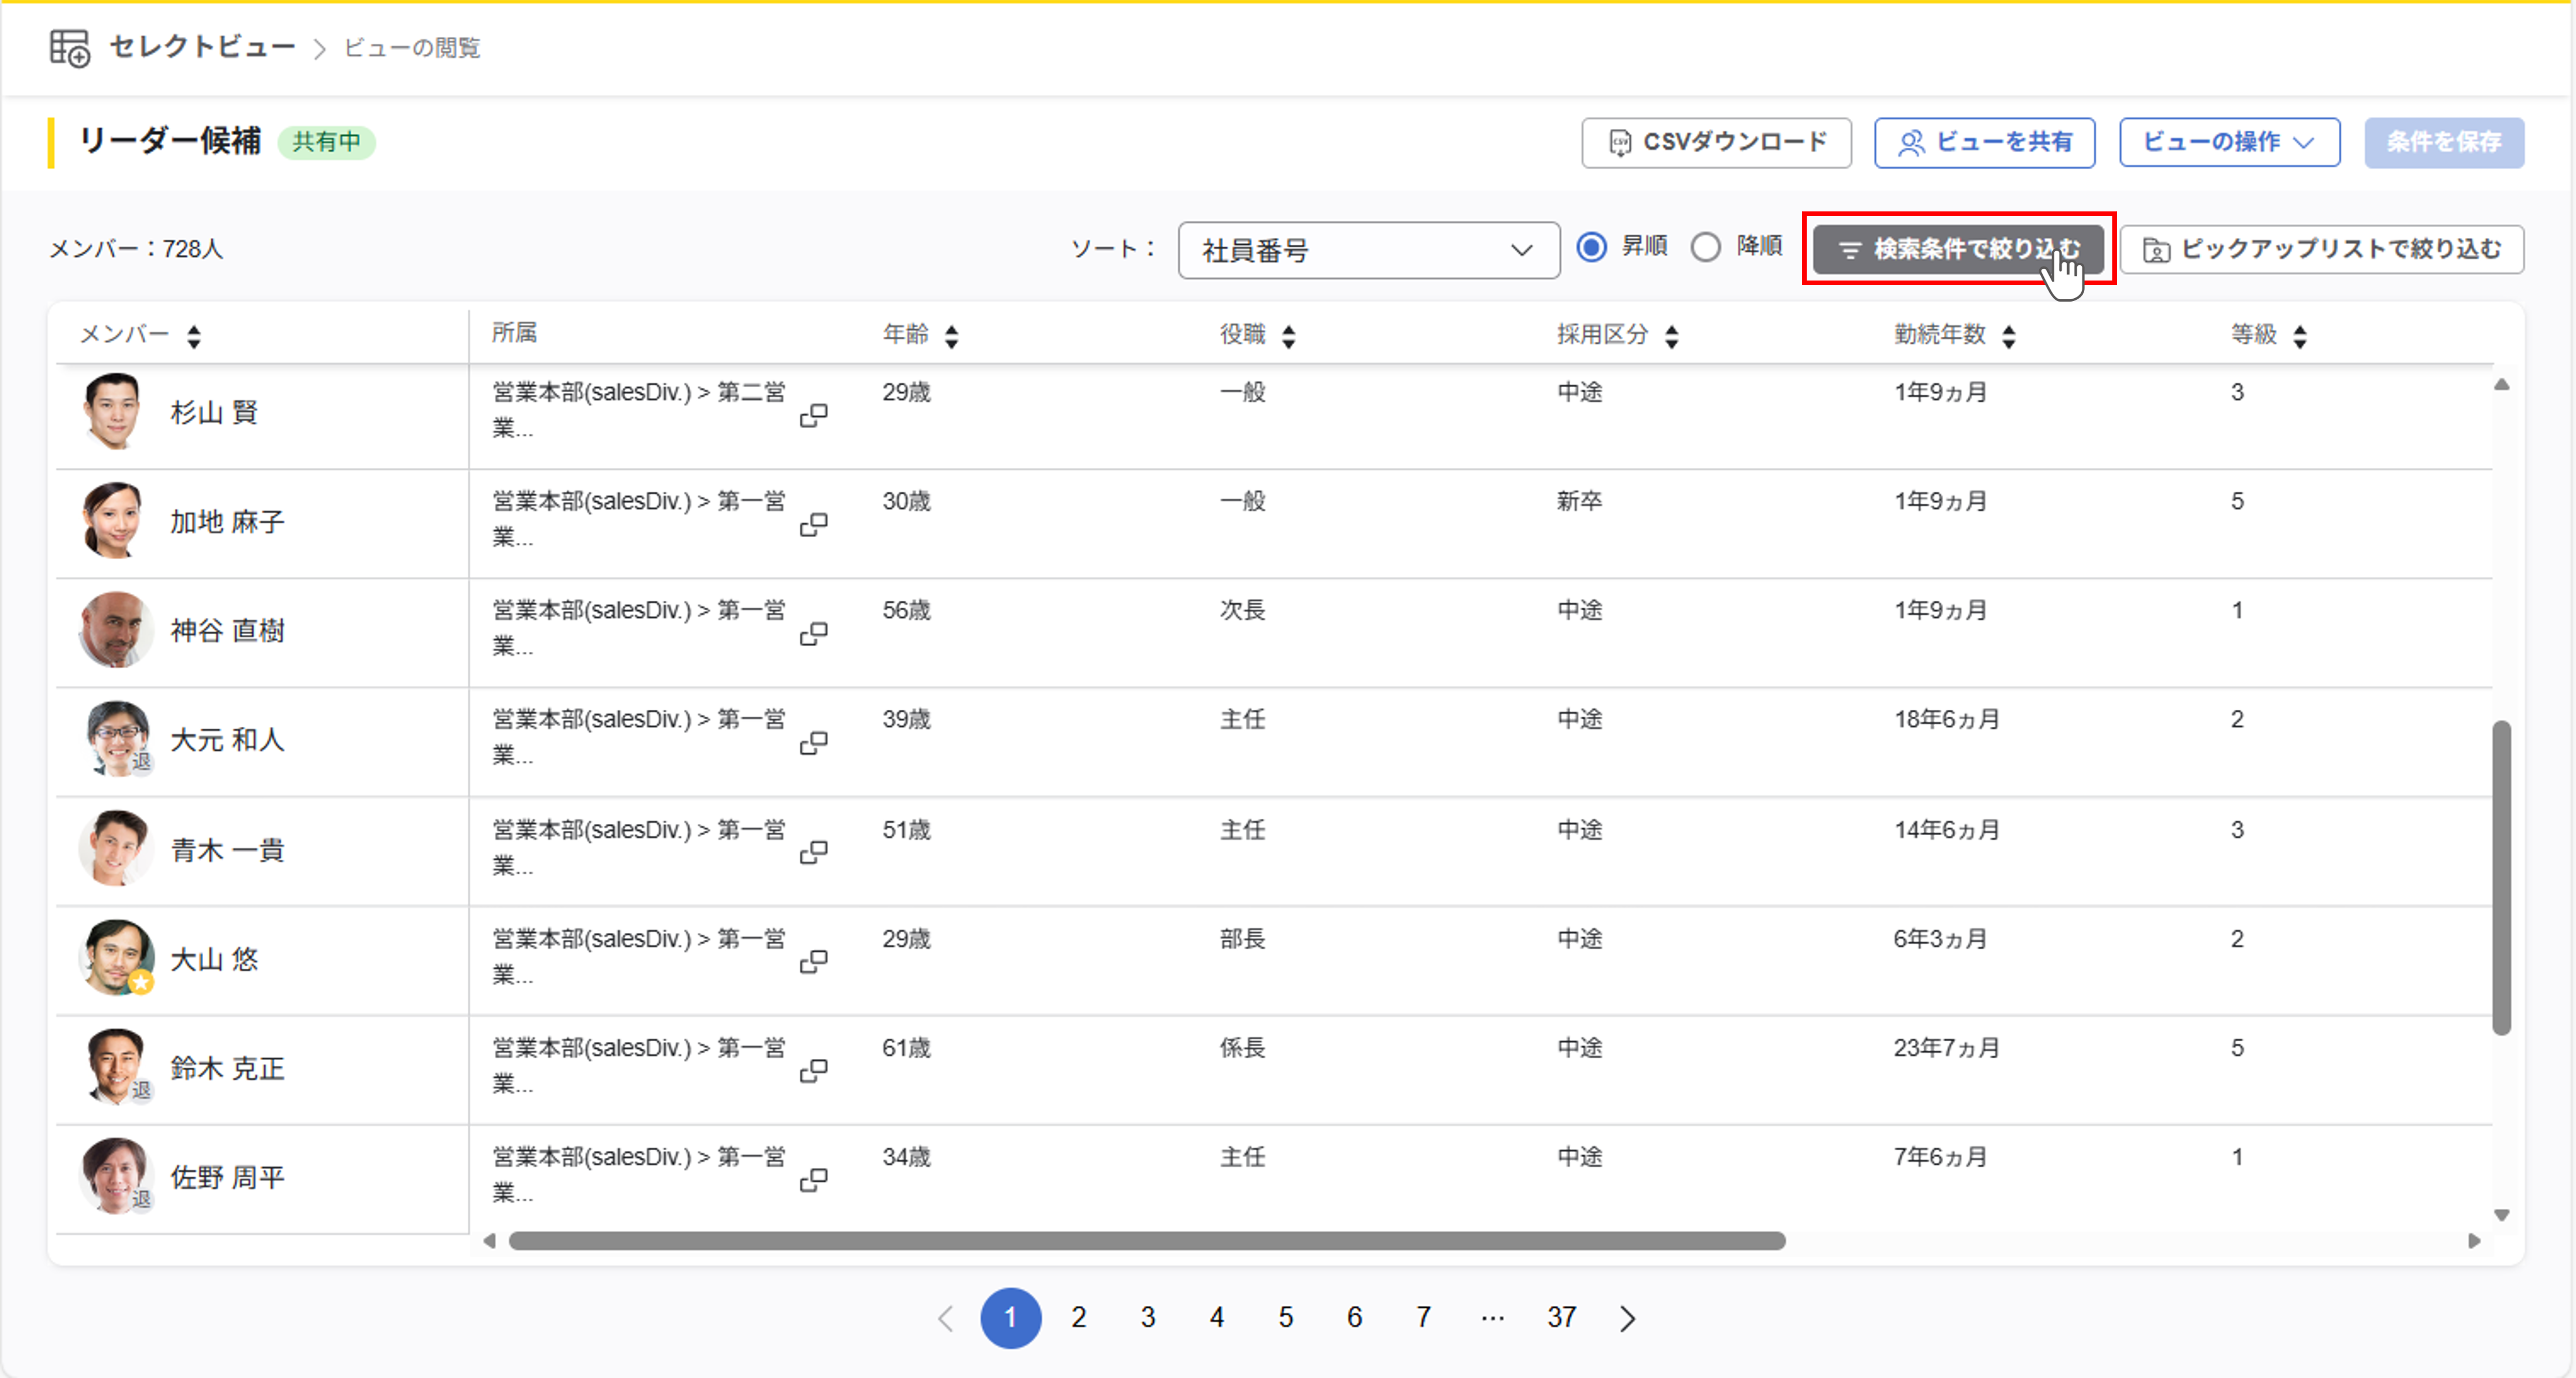Open 加地 麻子's profile photo
This screenshot has height=1378, width=2576.
(114, 521)
